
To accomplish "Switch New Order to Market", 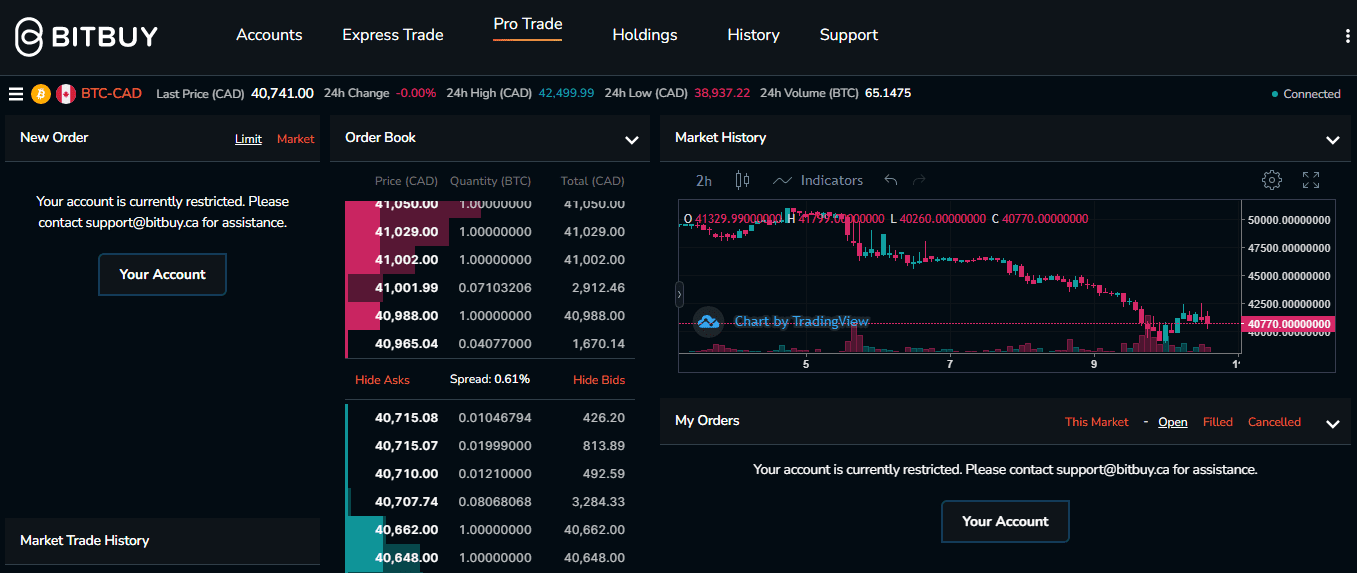I will (296, 139).
